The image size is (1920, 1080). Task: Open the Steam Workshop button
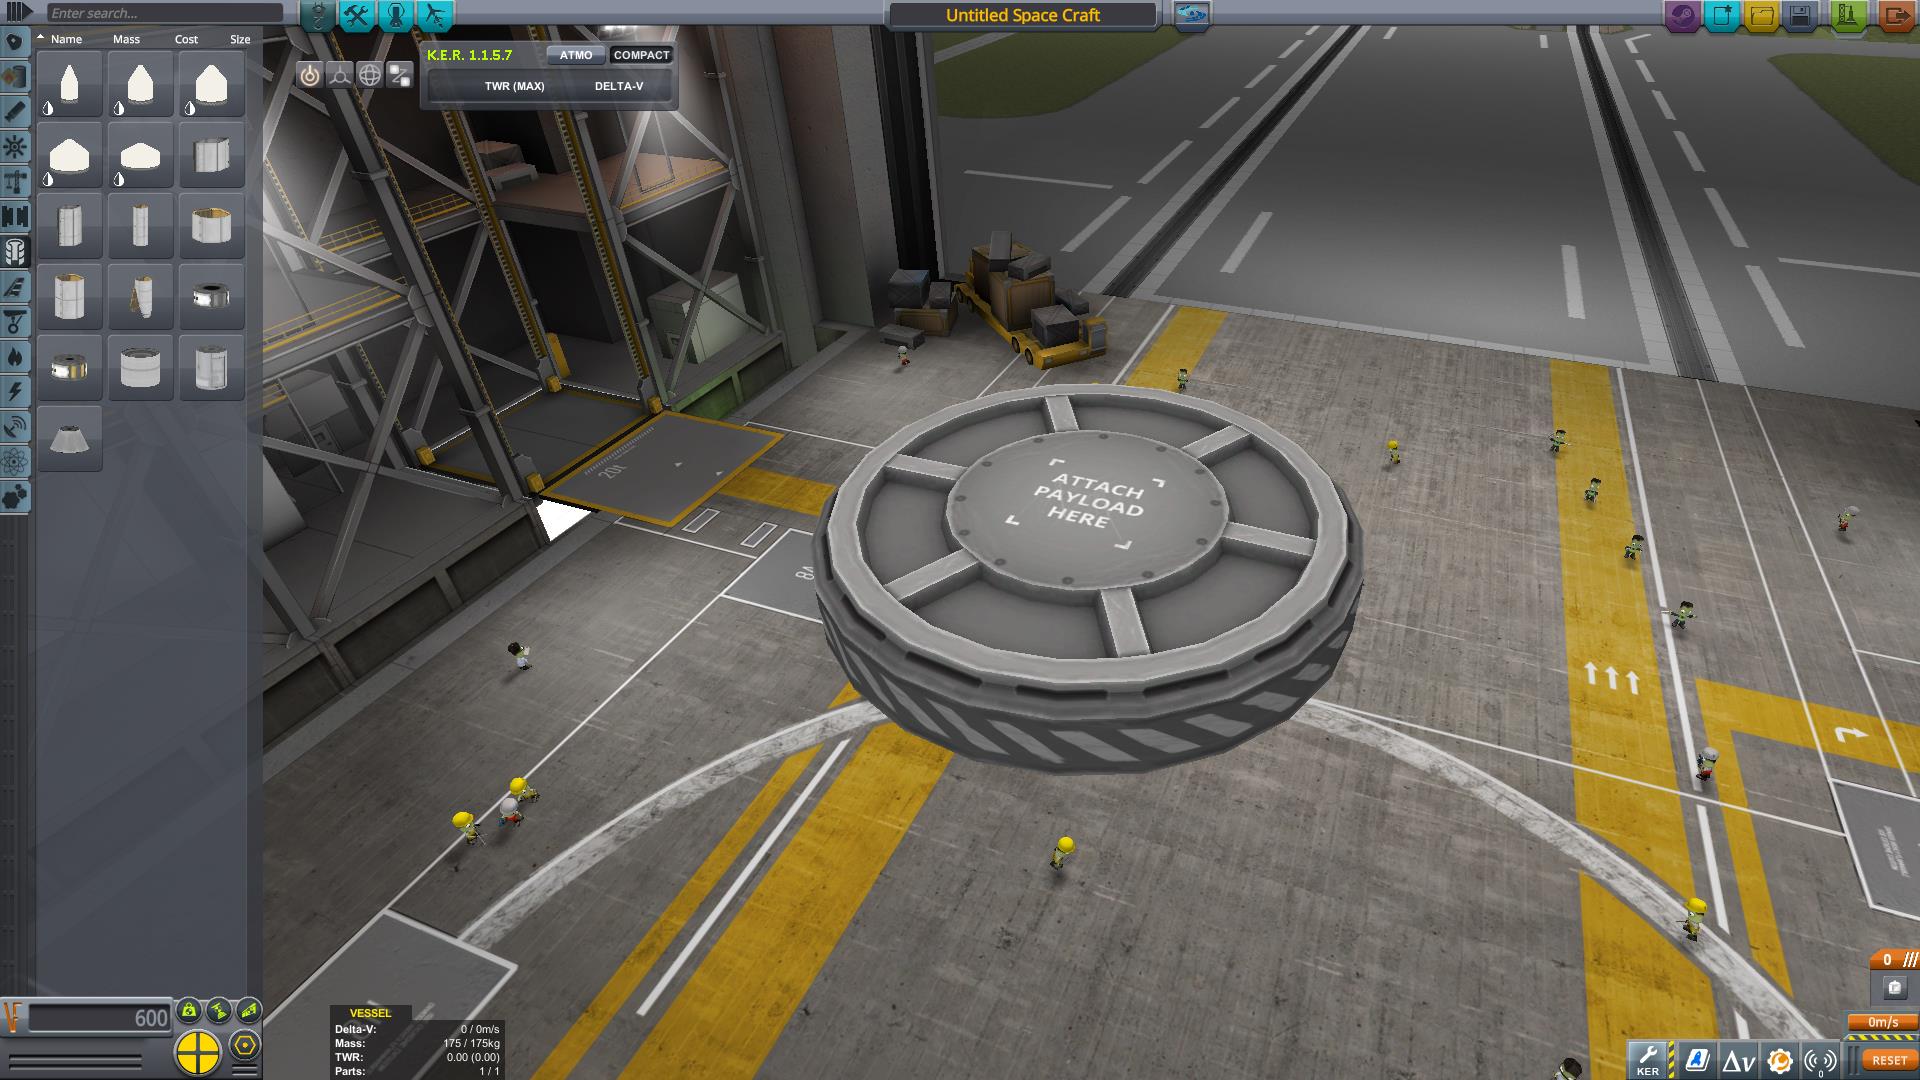(1683, 15)
